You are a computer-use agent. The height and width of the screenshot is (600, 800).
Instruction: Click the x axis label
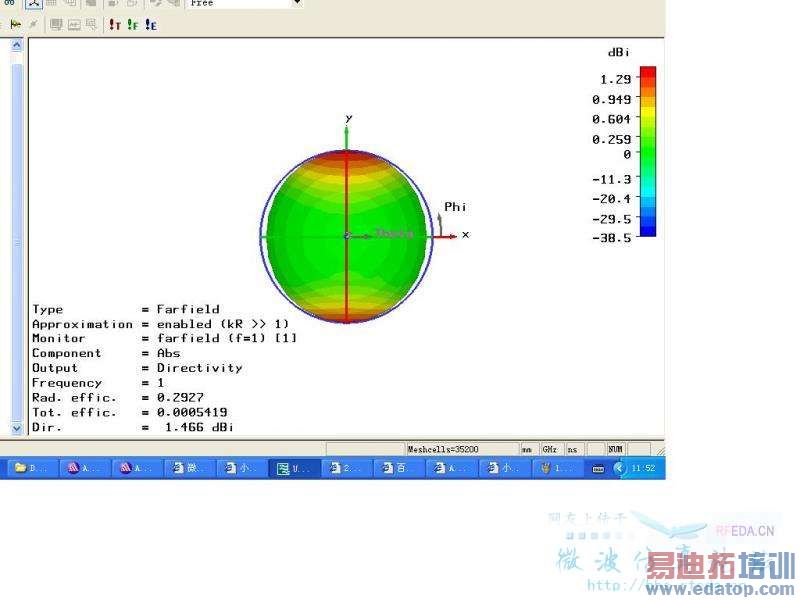[465, 235]
